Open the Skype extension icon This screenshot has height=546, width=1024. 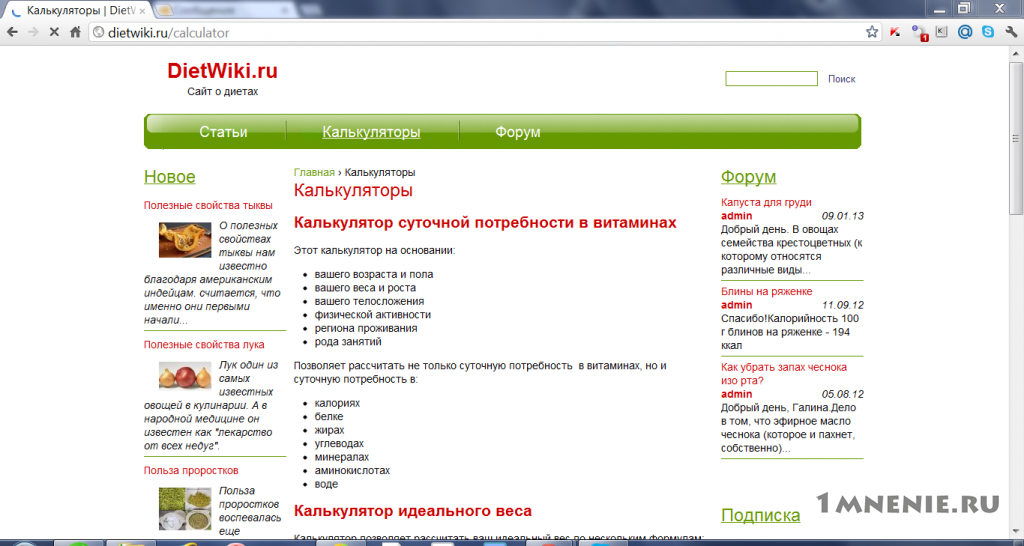[988, 31]
